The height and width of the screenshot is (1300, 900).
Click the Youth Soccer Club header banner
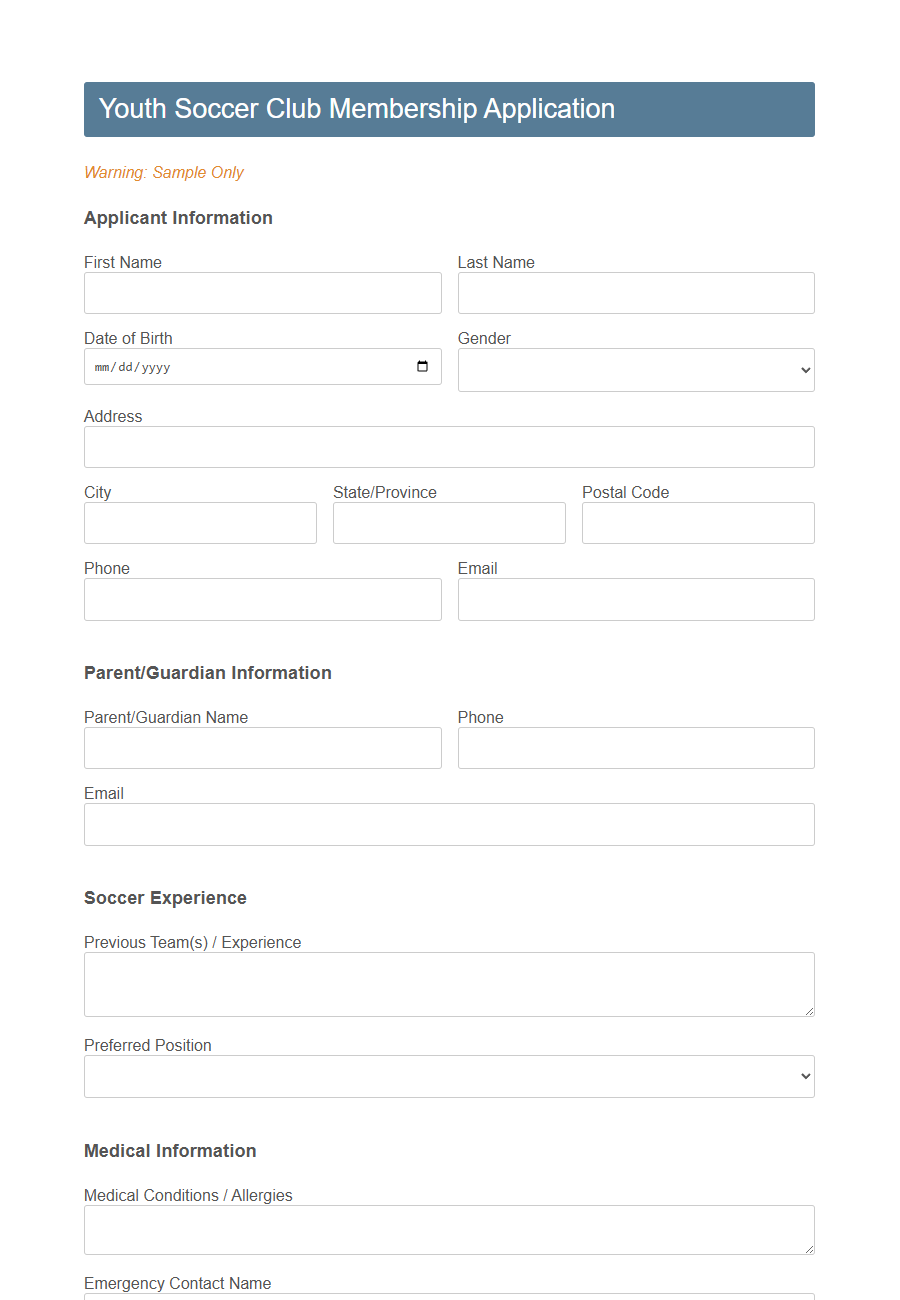[x=448, y=109]
